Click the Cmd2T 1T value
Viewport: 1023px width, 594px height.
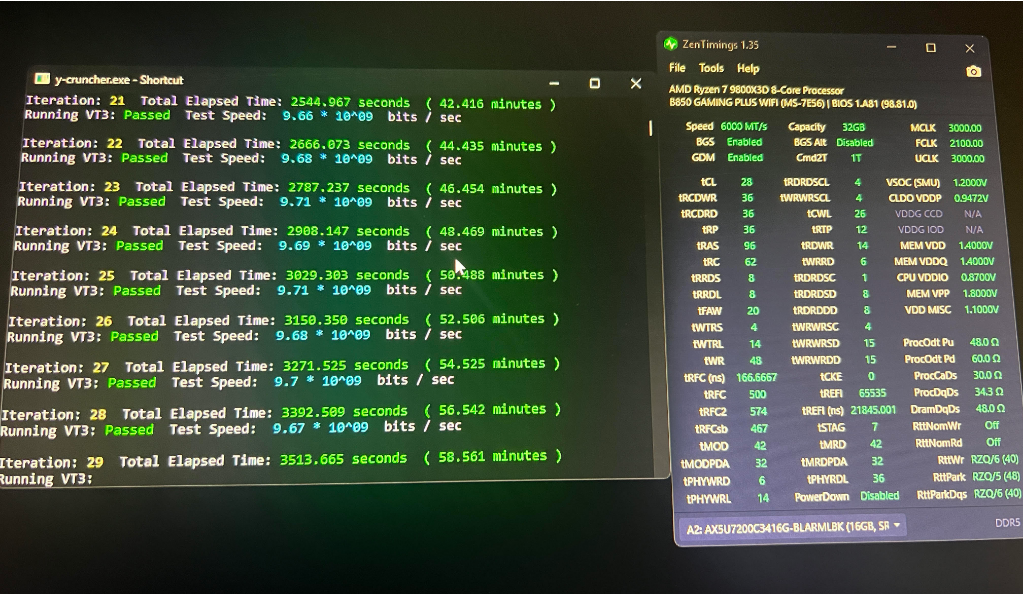click(856, 159)
